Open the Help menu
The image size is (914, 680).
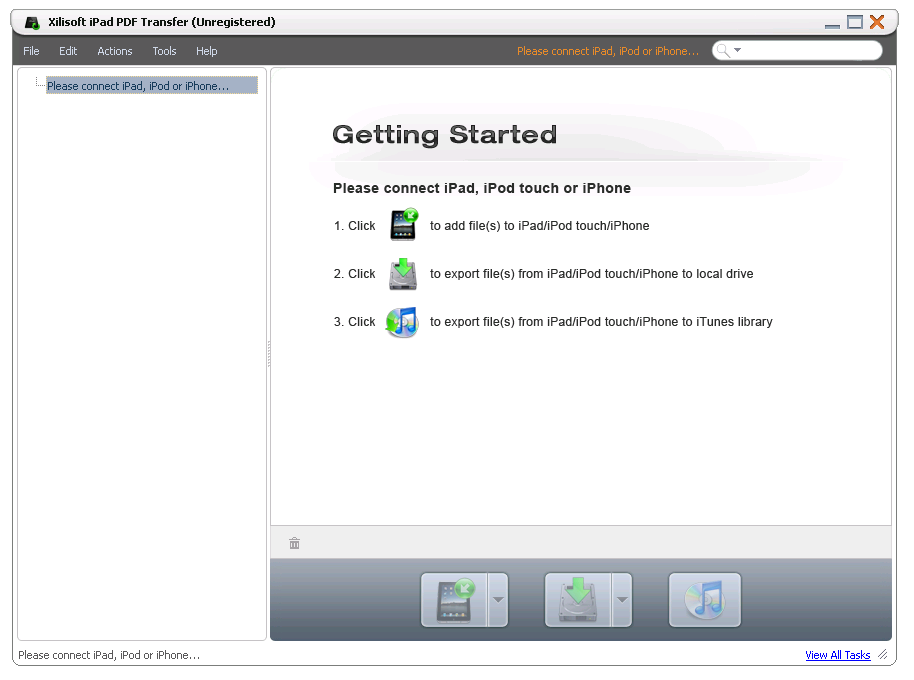coord(206,51)
